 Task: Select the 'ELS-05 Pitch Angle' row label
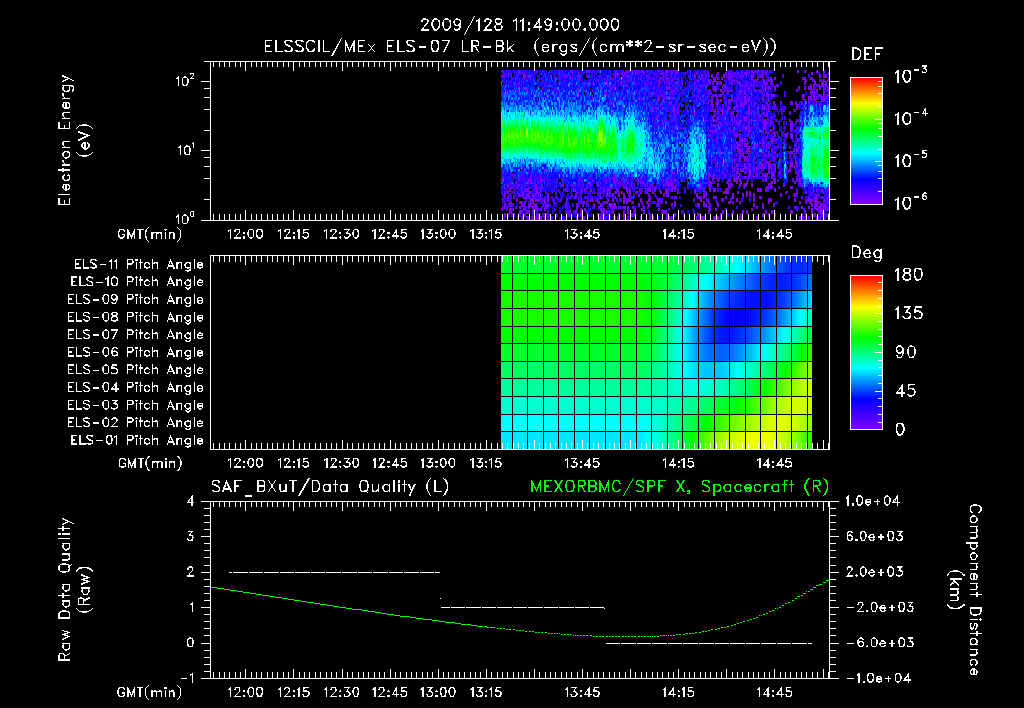point(136,370)
